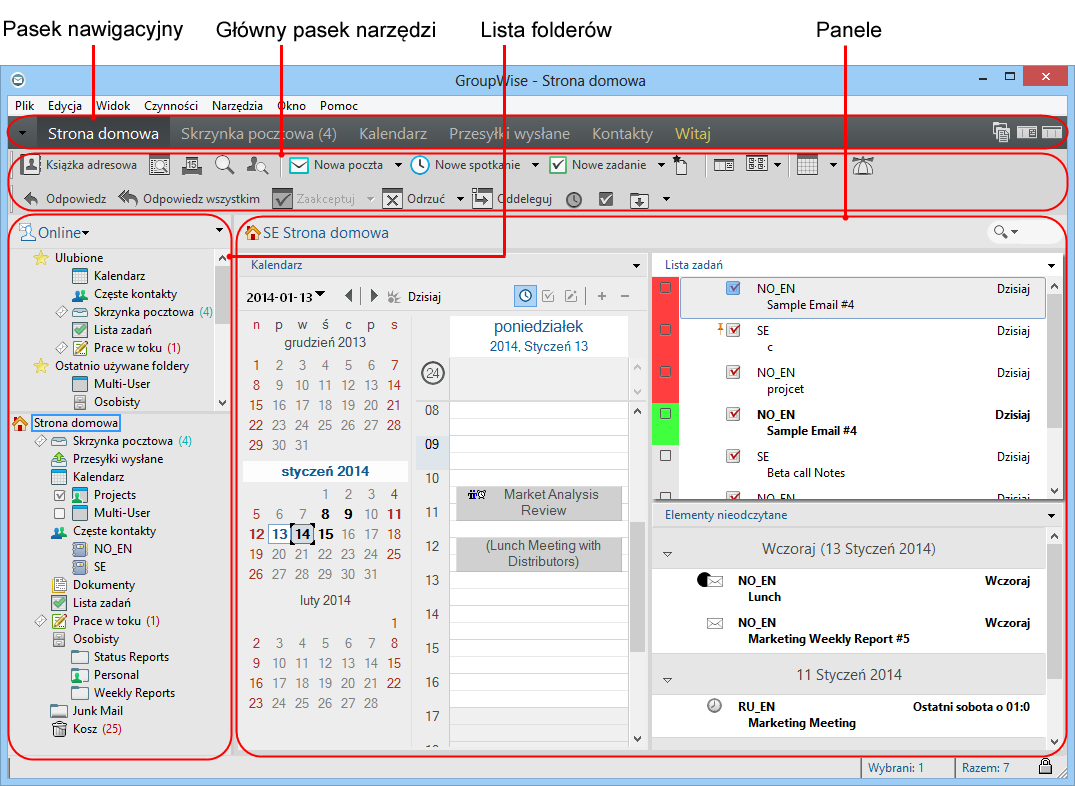Click the Oddeleguj button
Screen dimensions: 1075x786
pos(512,199)
